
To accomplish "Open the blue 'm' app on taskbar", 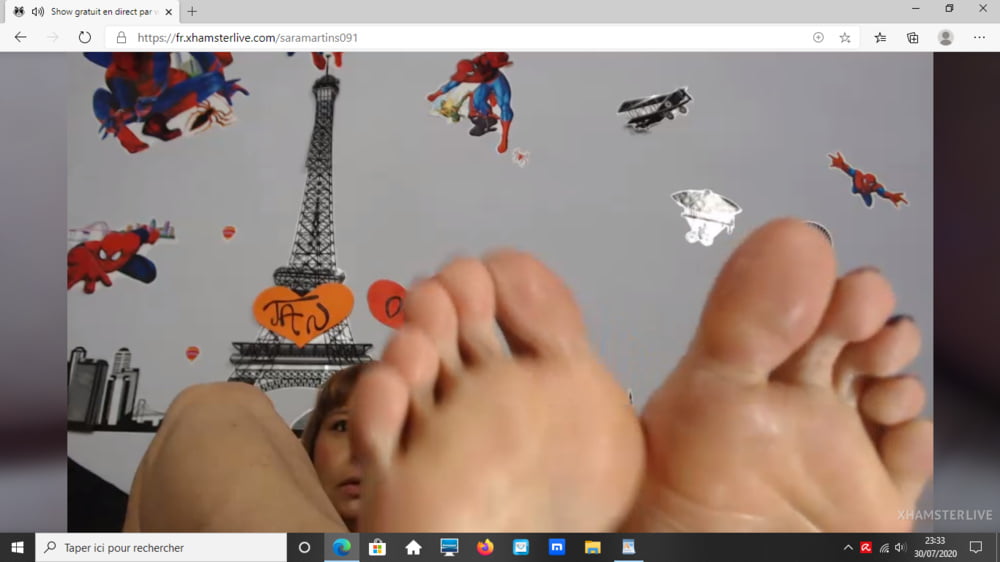I will tap(557, 547).
